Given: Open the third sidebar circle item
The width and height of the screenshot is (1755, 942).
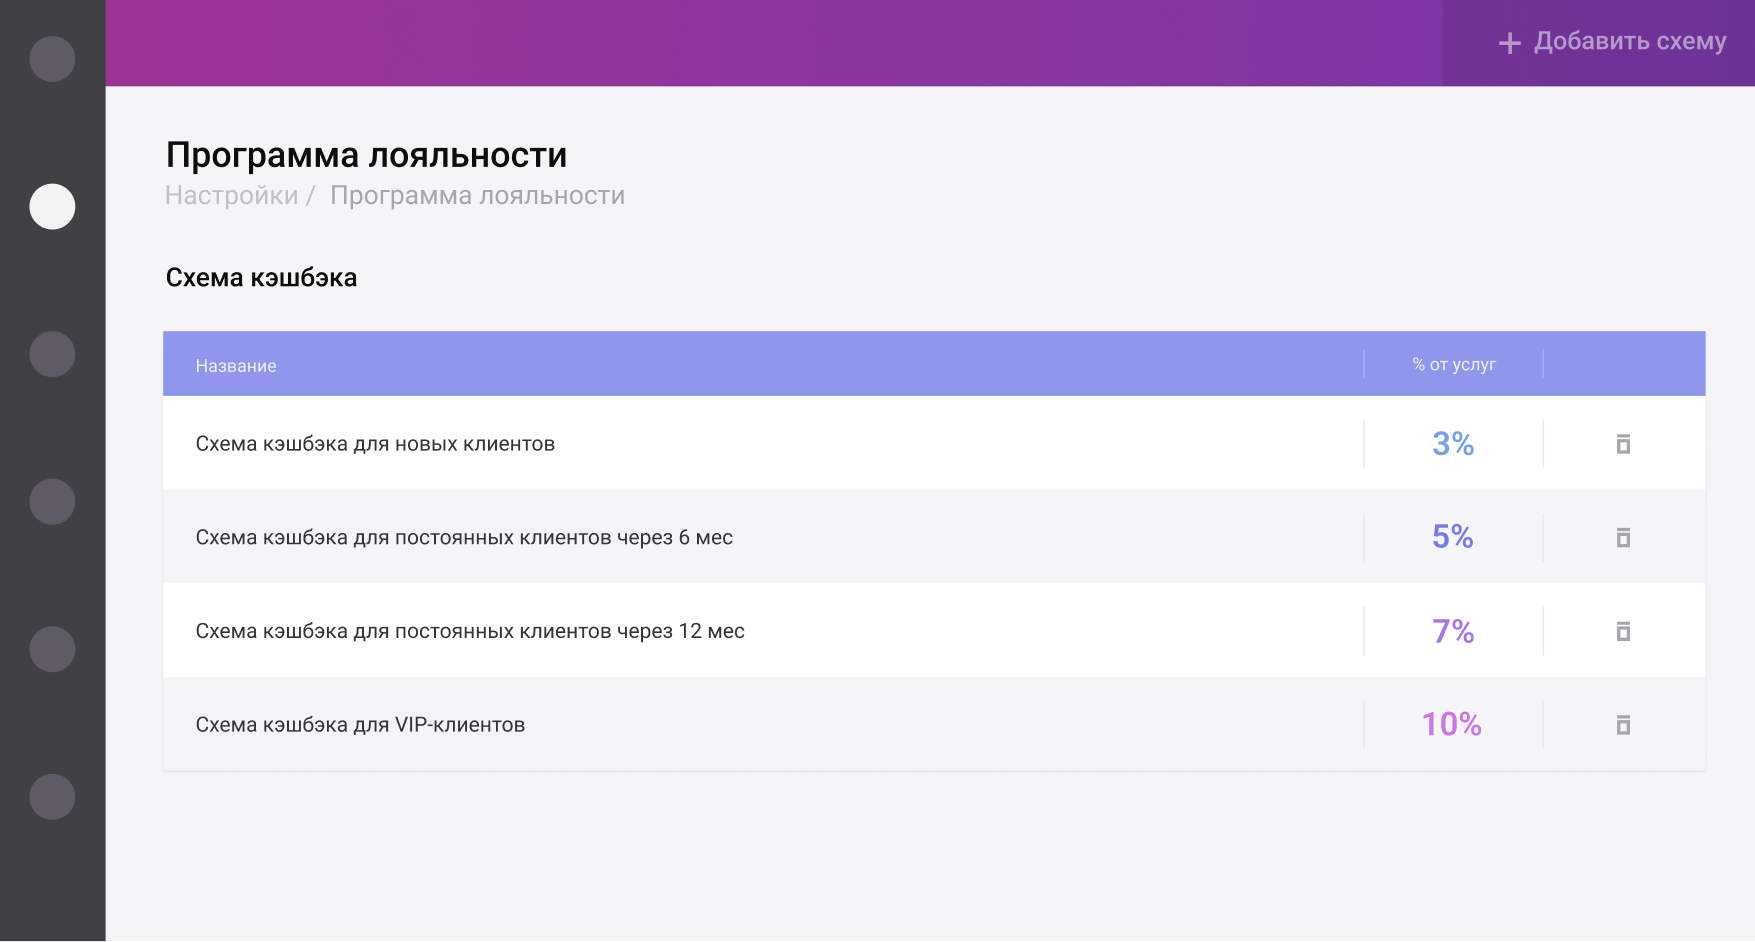Looking at the screenshot, I should coord(52,354).
